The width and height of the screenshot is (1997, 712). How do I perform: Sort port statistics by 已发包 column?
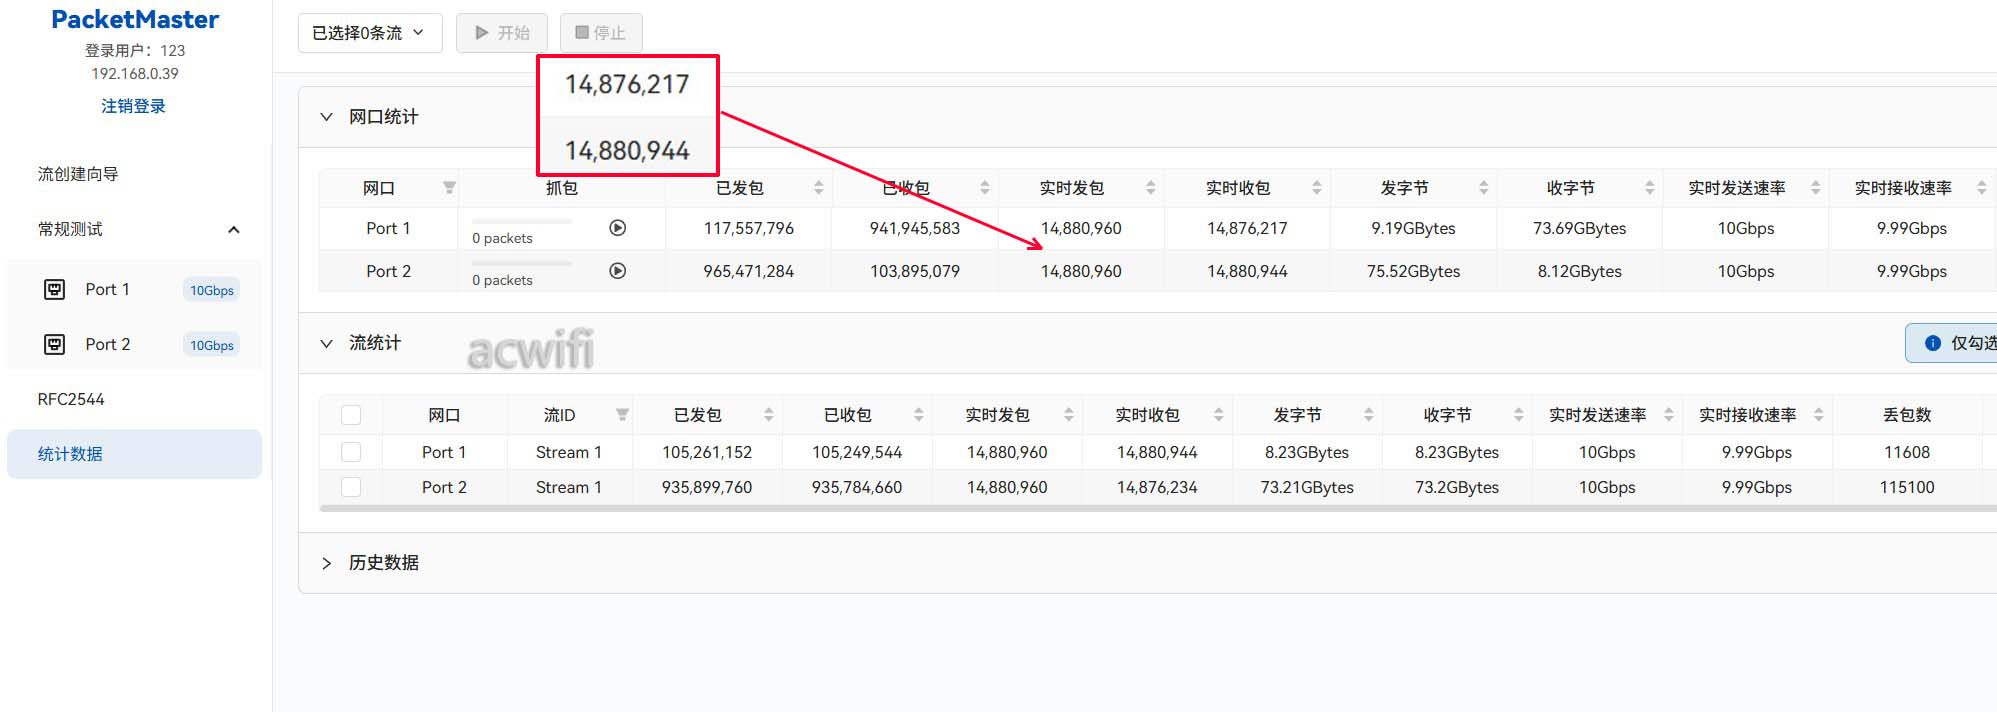[x=819, y=188]
